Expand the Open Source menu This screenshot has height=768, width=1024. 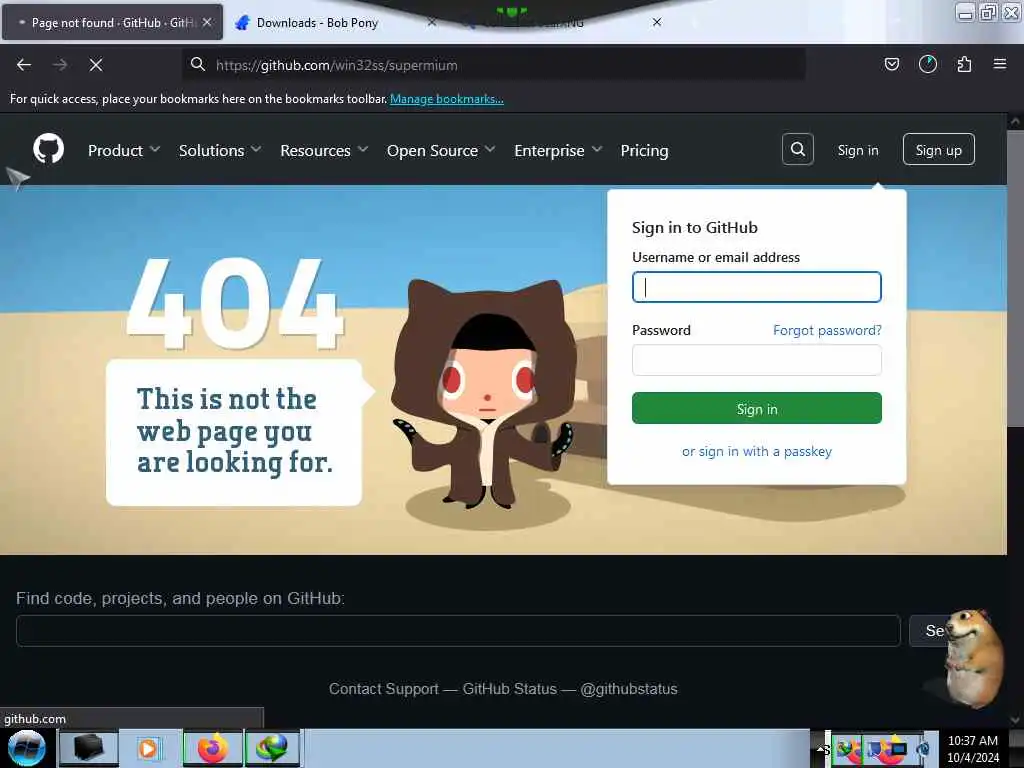pyautogui.click(x=441, y=150)
